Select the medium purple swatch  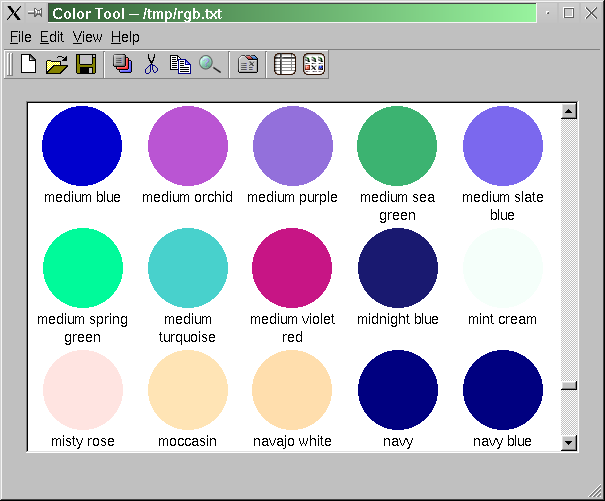293,146
